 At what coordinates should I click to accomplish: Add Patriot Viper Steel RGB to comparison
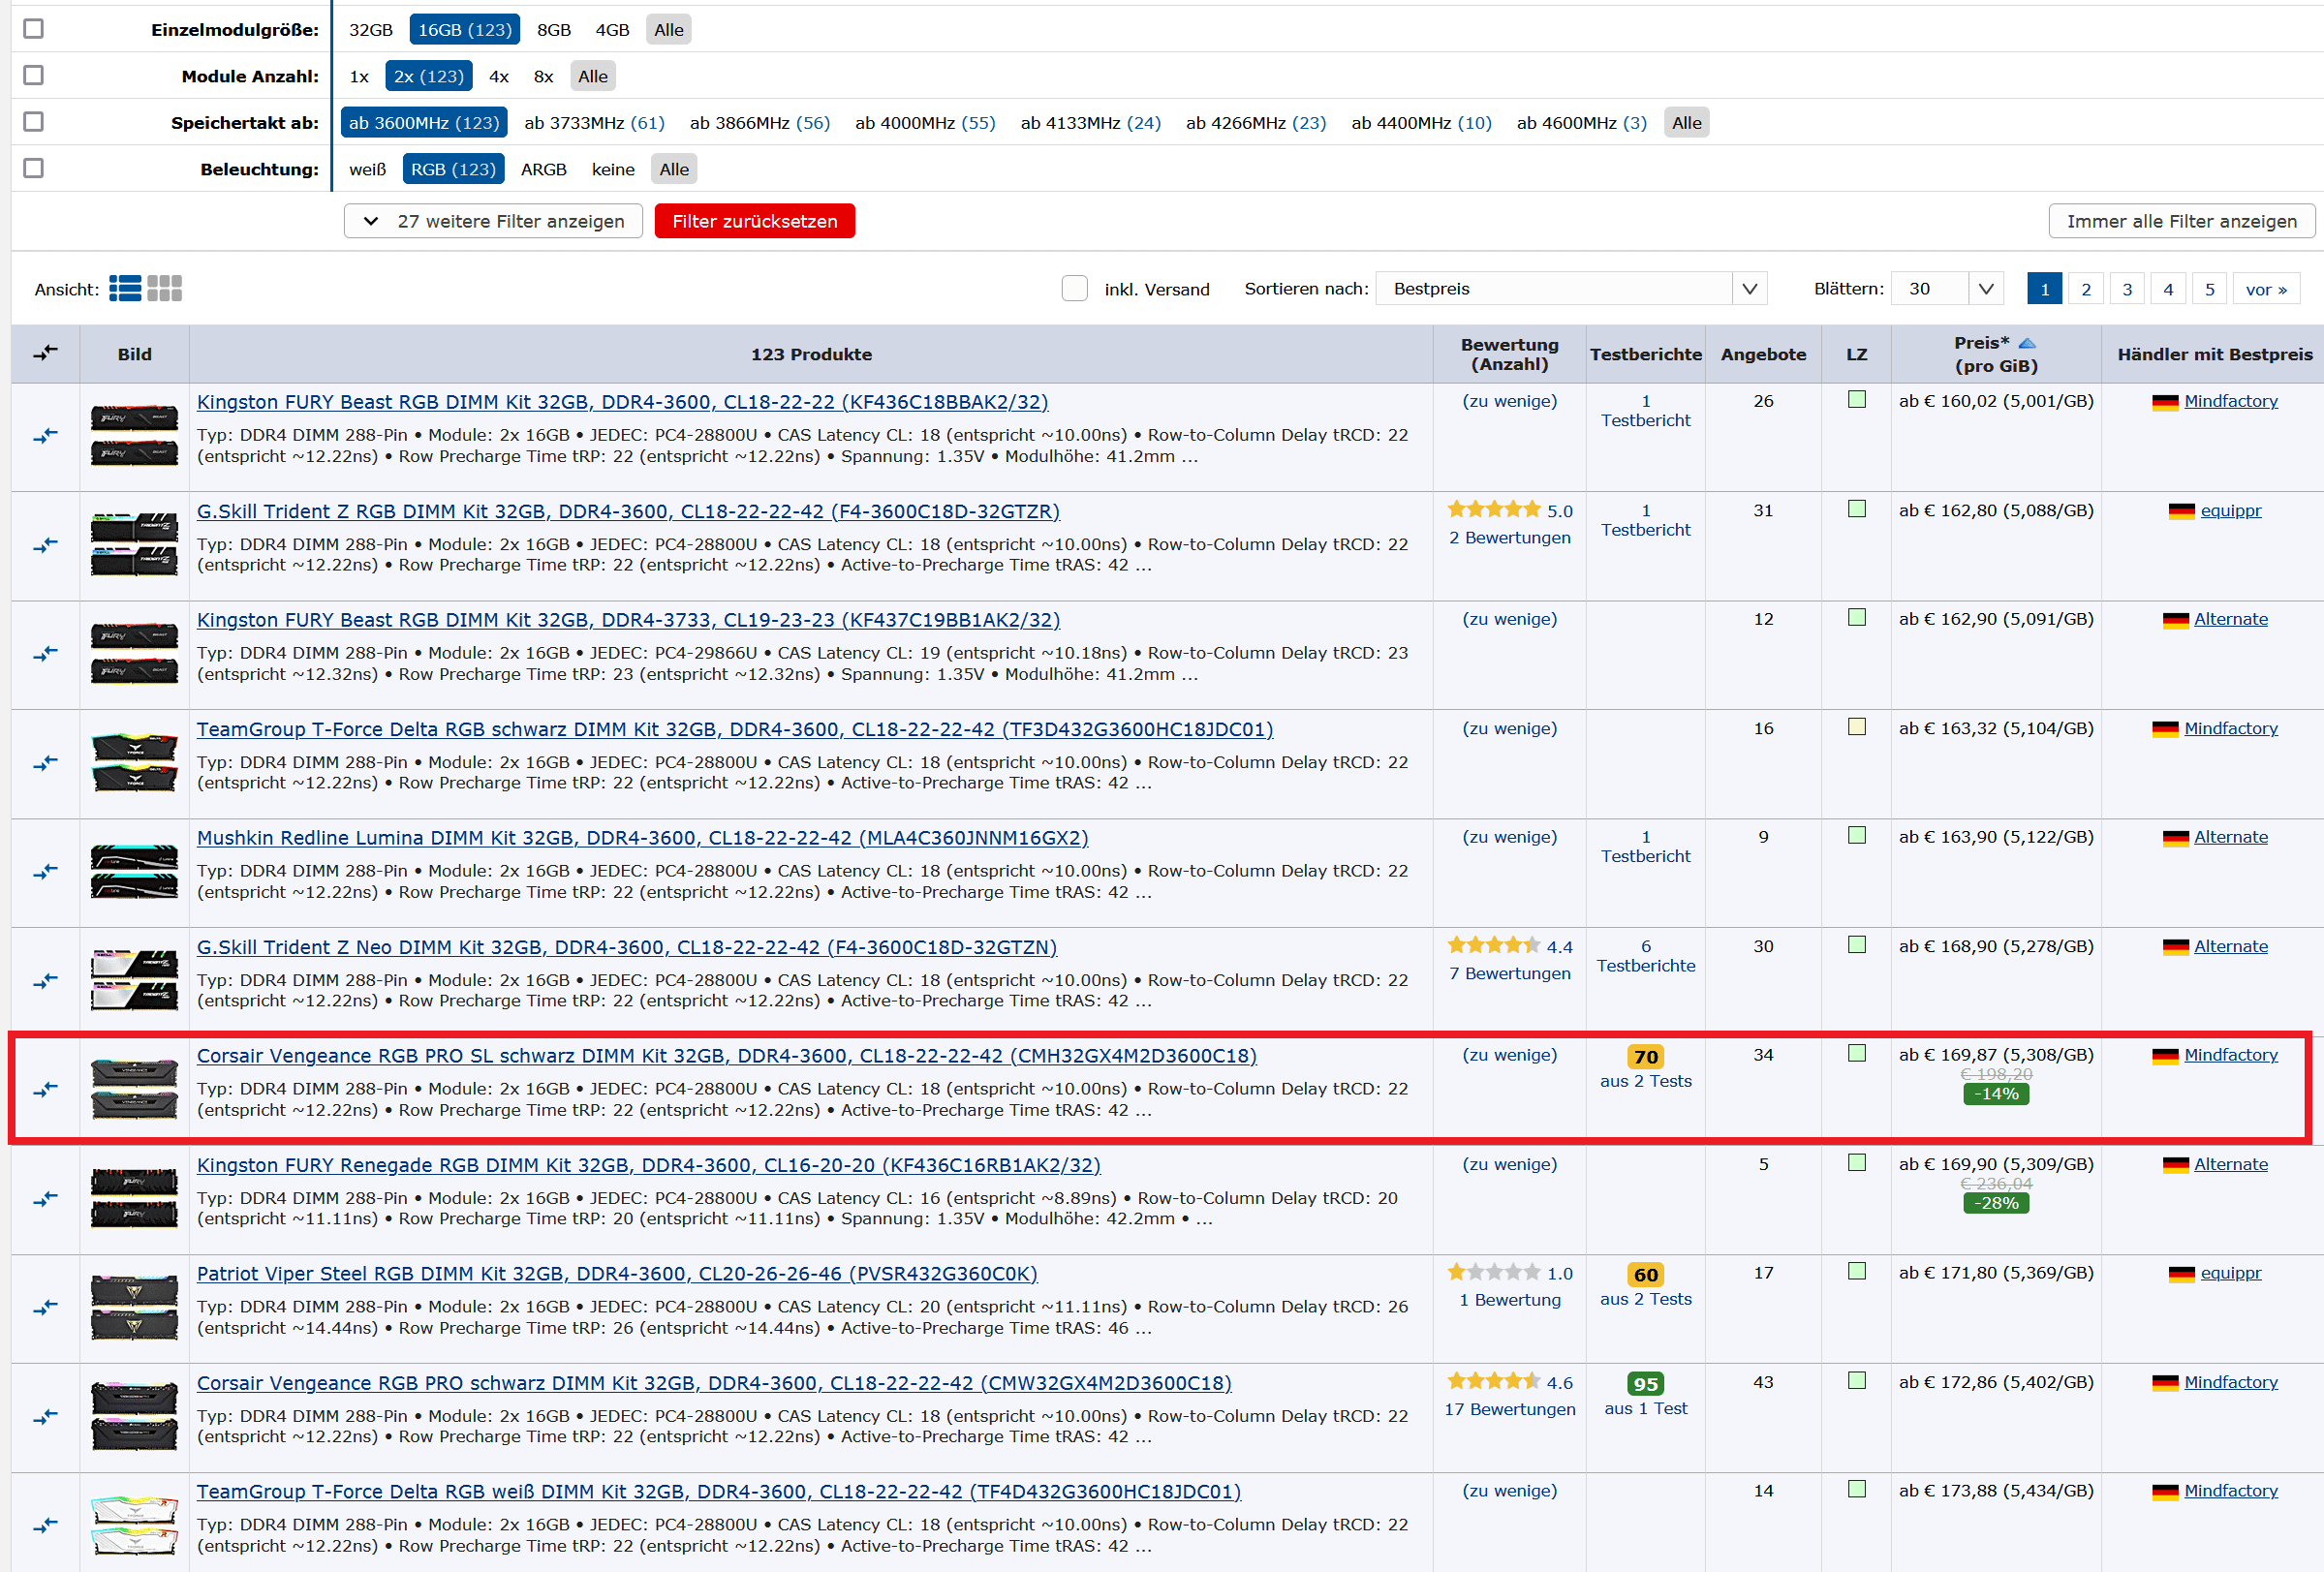(x=45, y=1308)
